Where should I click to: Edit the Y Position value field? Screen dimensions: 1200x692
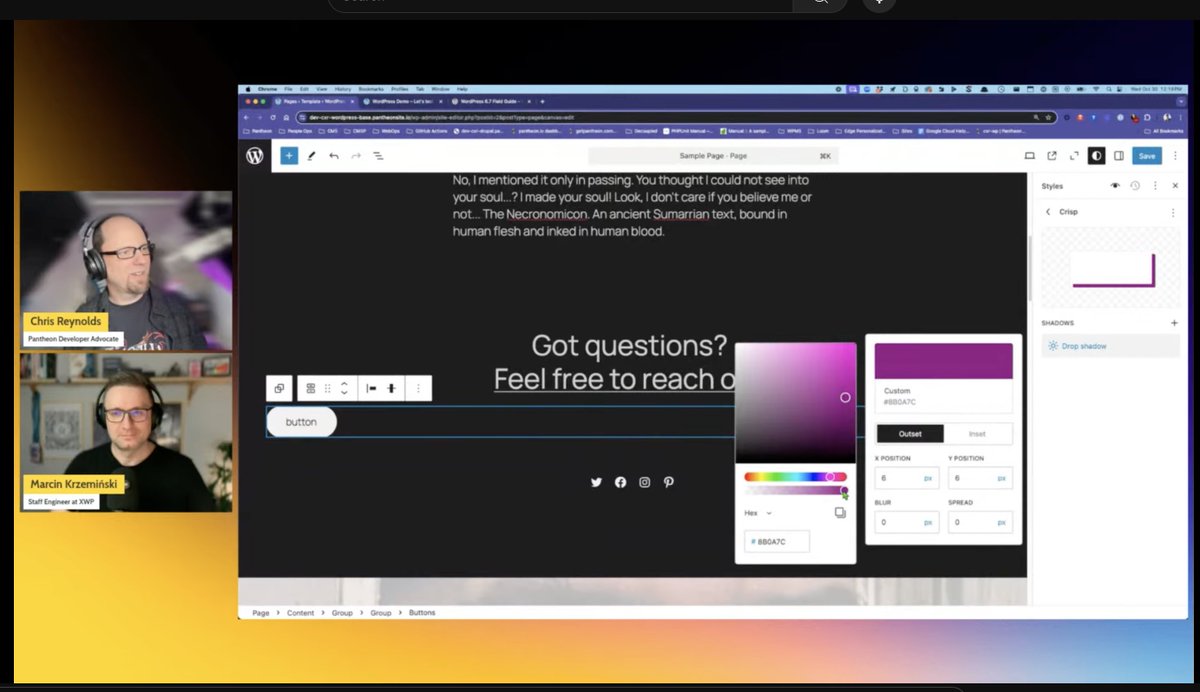click(971, 479)
